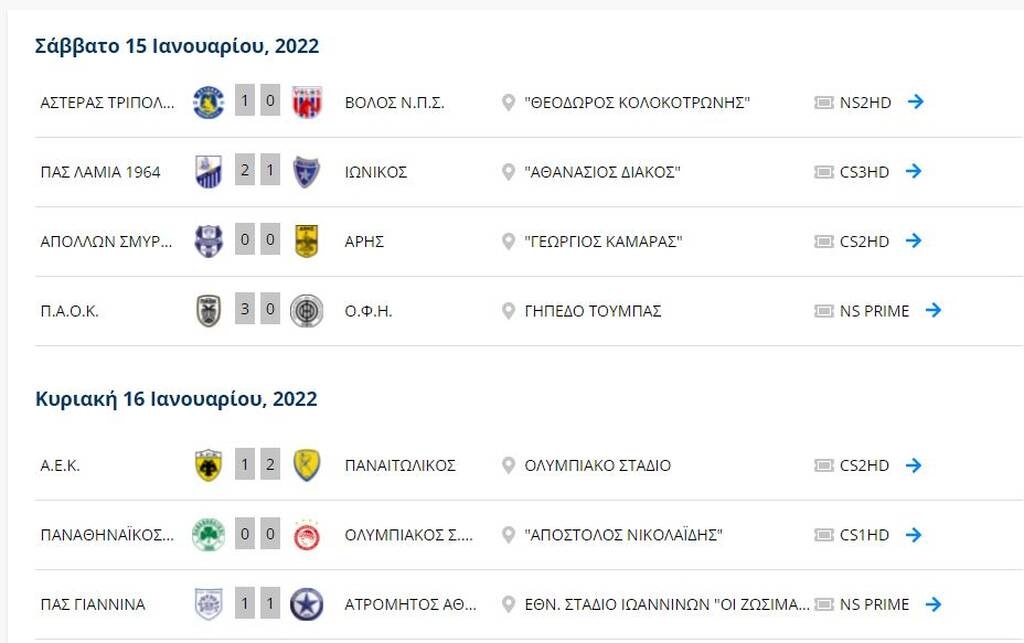The height and width of the screenshot is (643, 1024).
Task: Expand the AEK vs ΠΑΝΑΙΤΩΛΙΚΟΣ match arrow
Action: 912,465
